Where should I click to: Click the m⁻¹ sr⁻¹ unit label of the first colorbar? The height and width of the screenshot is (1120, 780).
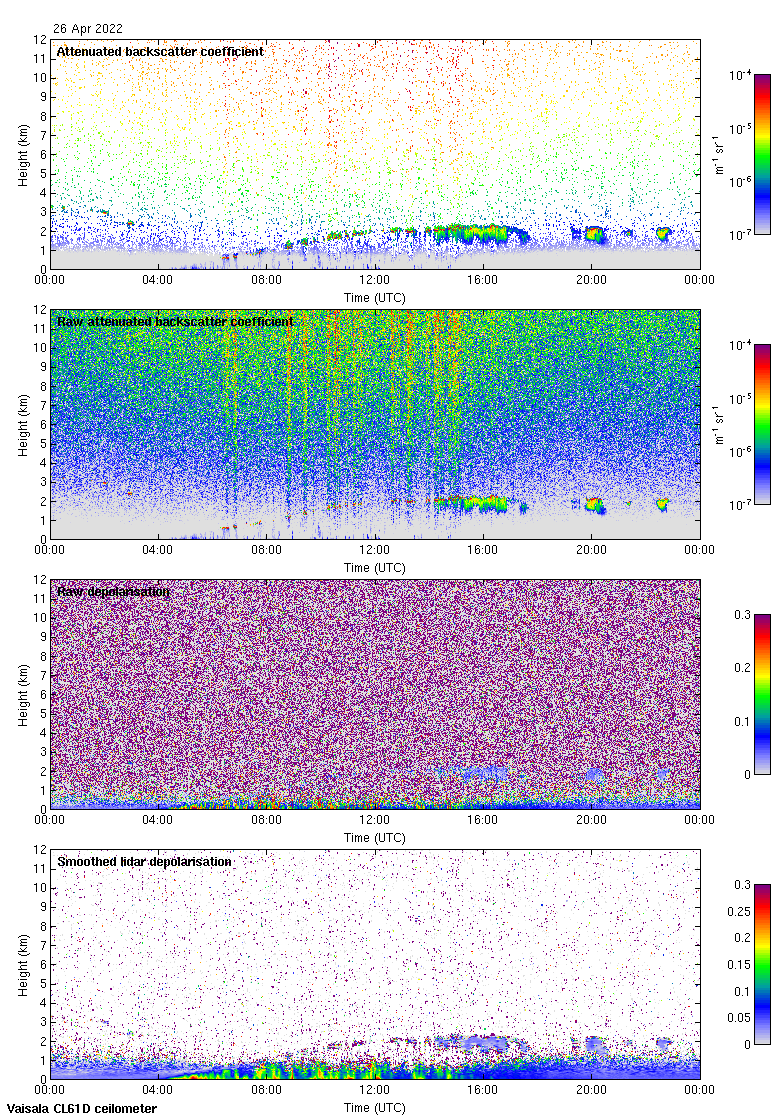[x=719, y=154]
